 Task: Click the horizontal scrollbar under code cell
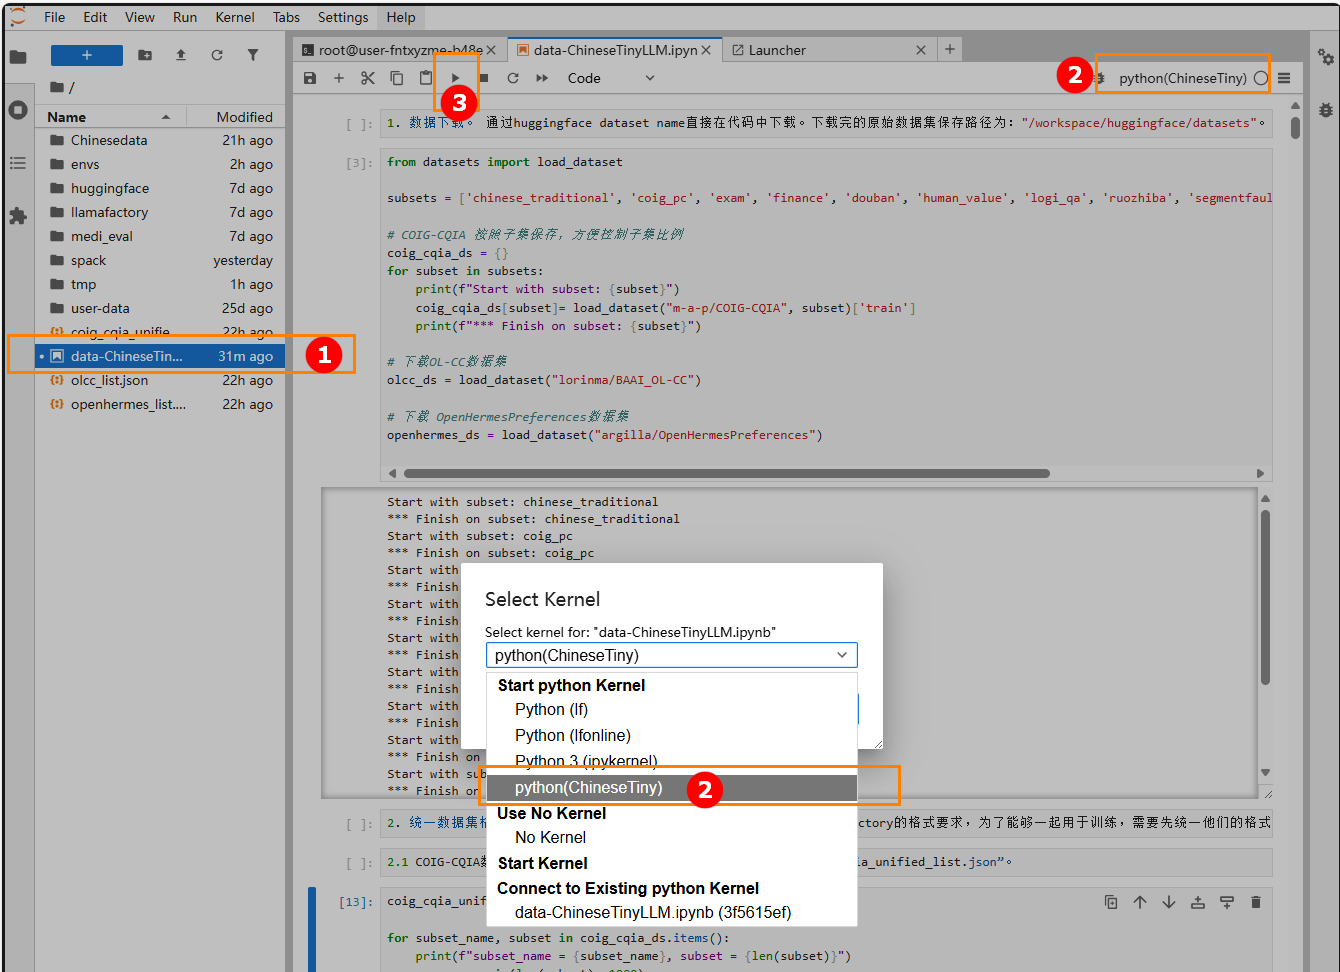pos(726,474)
